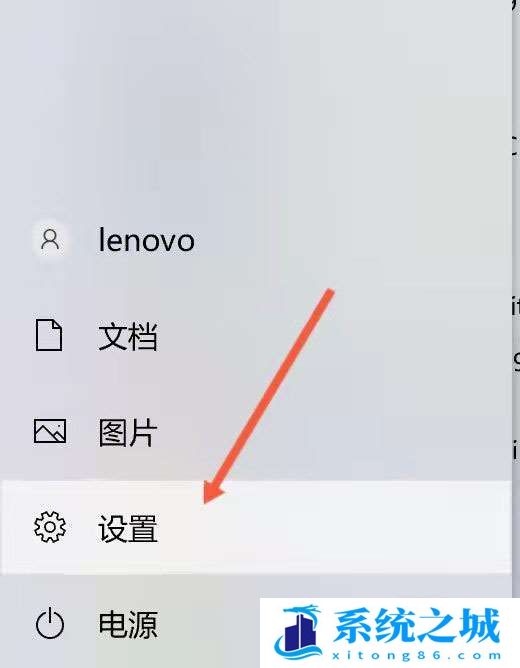Screen dimensions: 520x668
Task: Select the lenovo account name text
Action: (147, 240)
